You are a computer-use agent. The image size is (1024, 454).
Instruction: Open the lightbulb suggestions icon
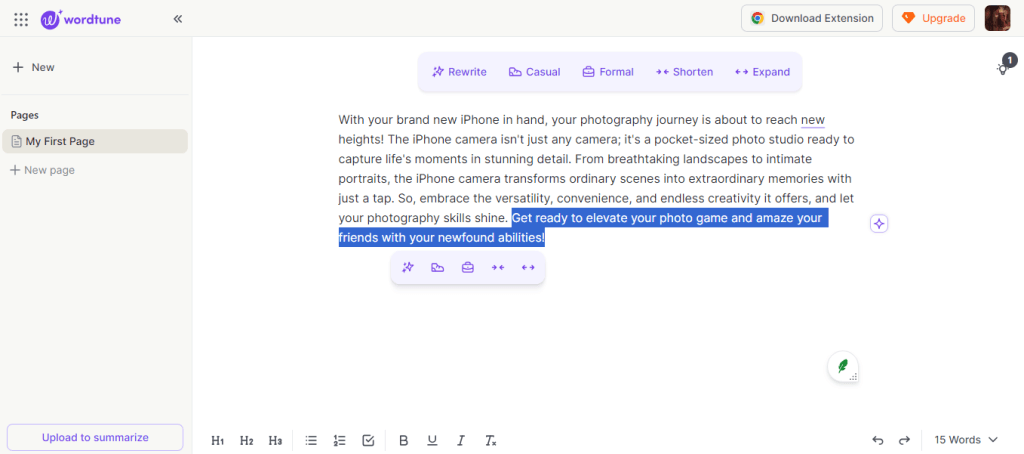click(1002, 69)
